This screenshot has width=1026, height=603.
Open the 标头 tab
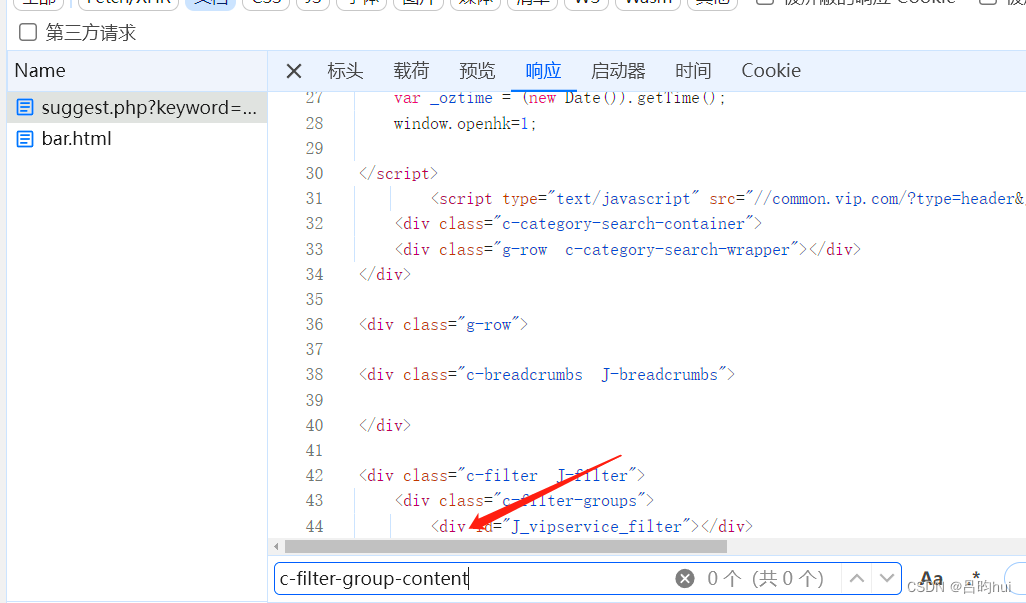(x=345, y=71)
